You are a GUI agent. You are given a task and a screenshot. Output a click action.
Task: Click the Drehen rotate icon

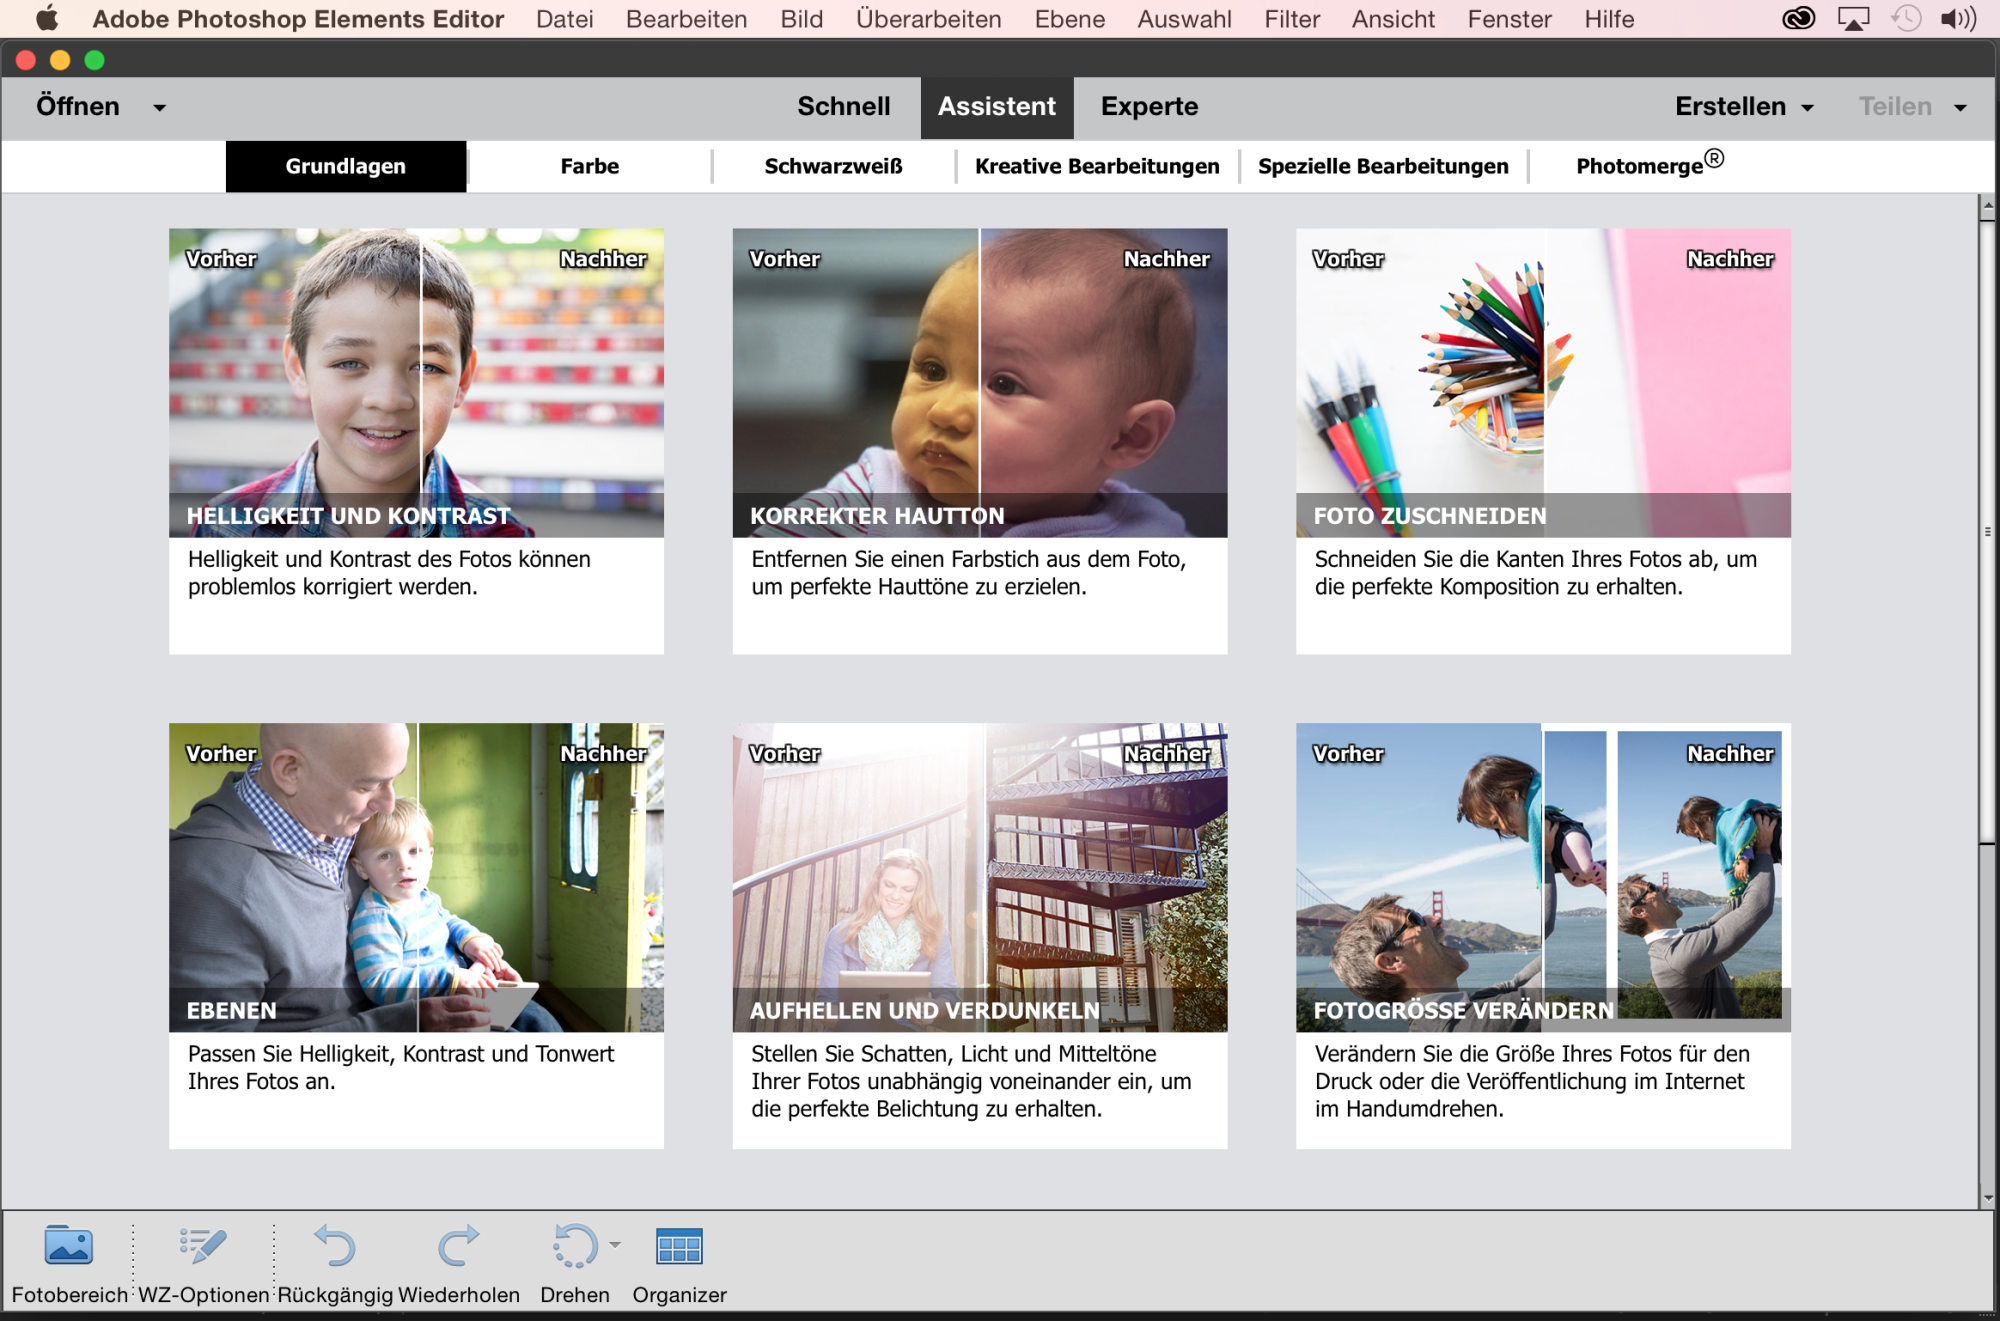(575, 1247)
